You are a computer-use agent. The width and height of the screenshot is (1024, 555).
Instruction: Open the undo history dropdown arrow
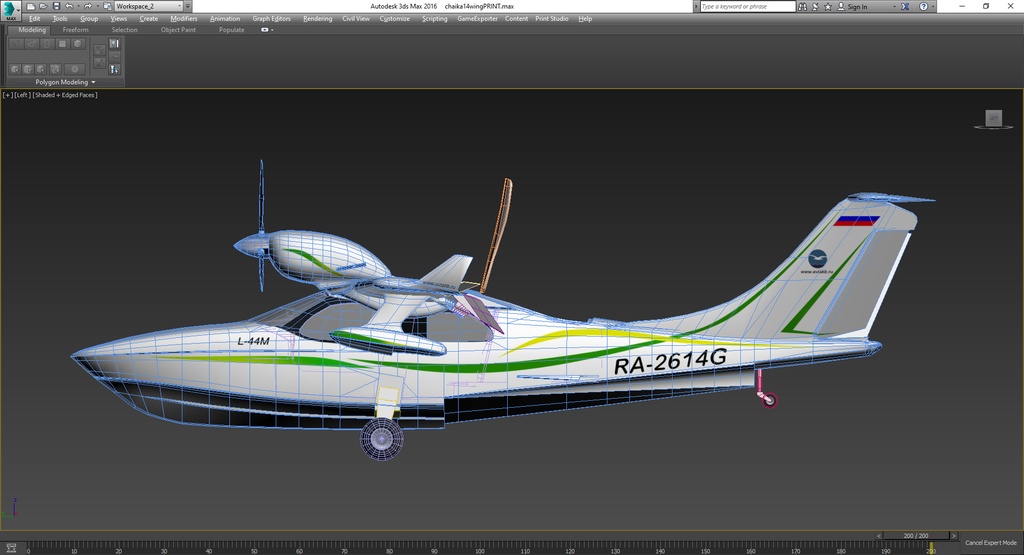(77, 6)
